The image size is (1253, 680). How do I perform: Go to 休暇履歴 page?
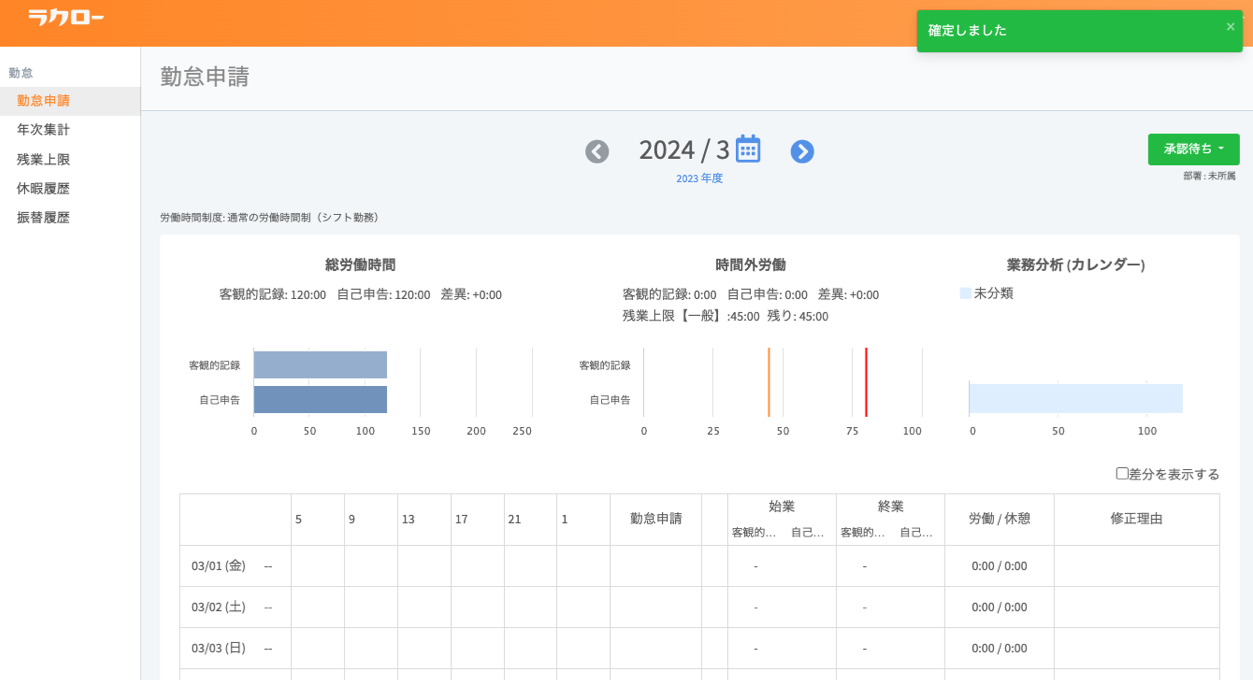pyautogui.click(x=43, y=188)
